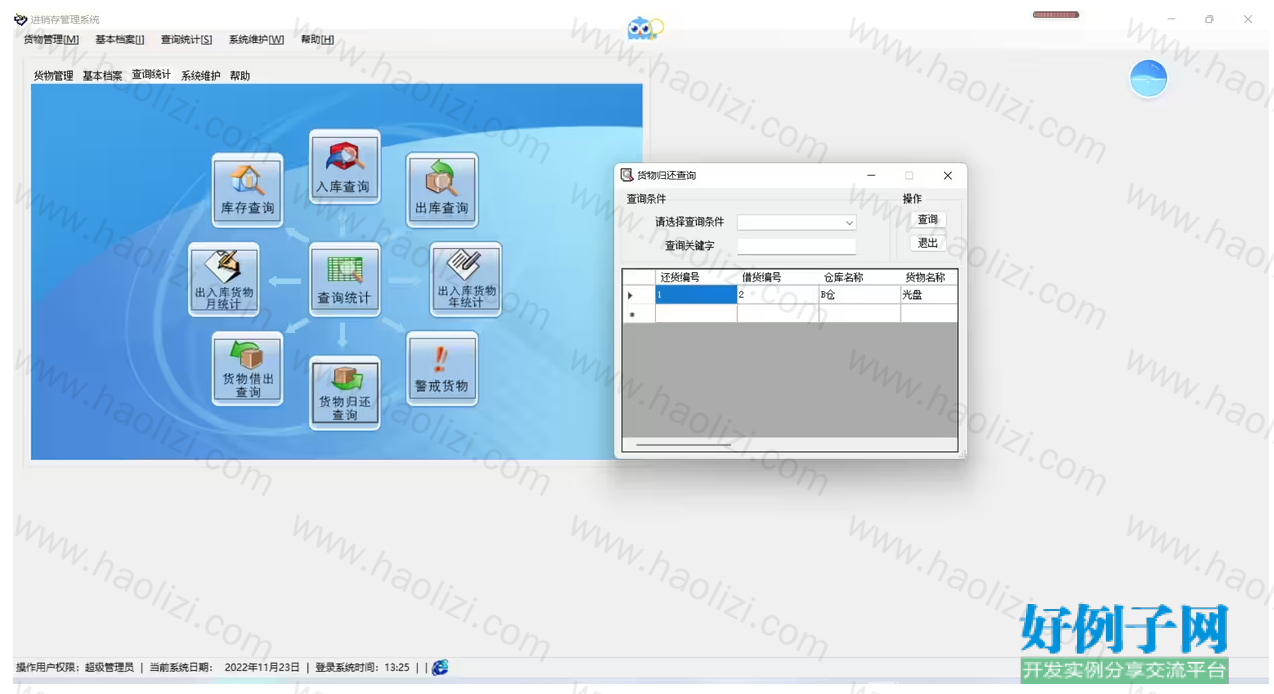Click the central 查询统计 icon

344,279
